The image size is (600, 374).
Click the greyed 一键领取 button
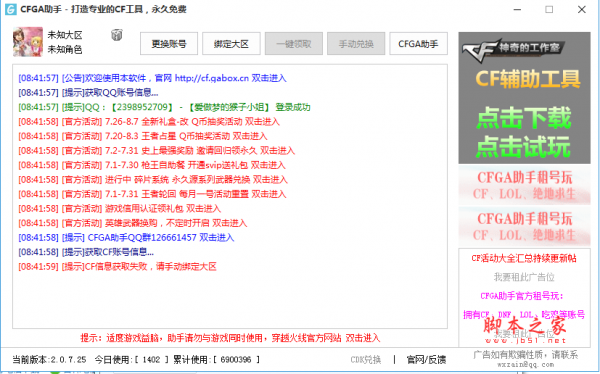point(294,44)
